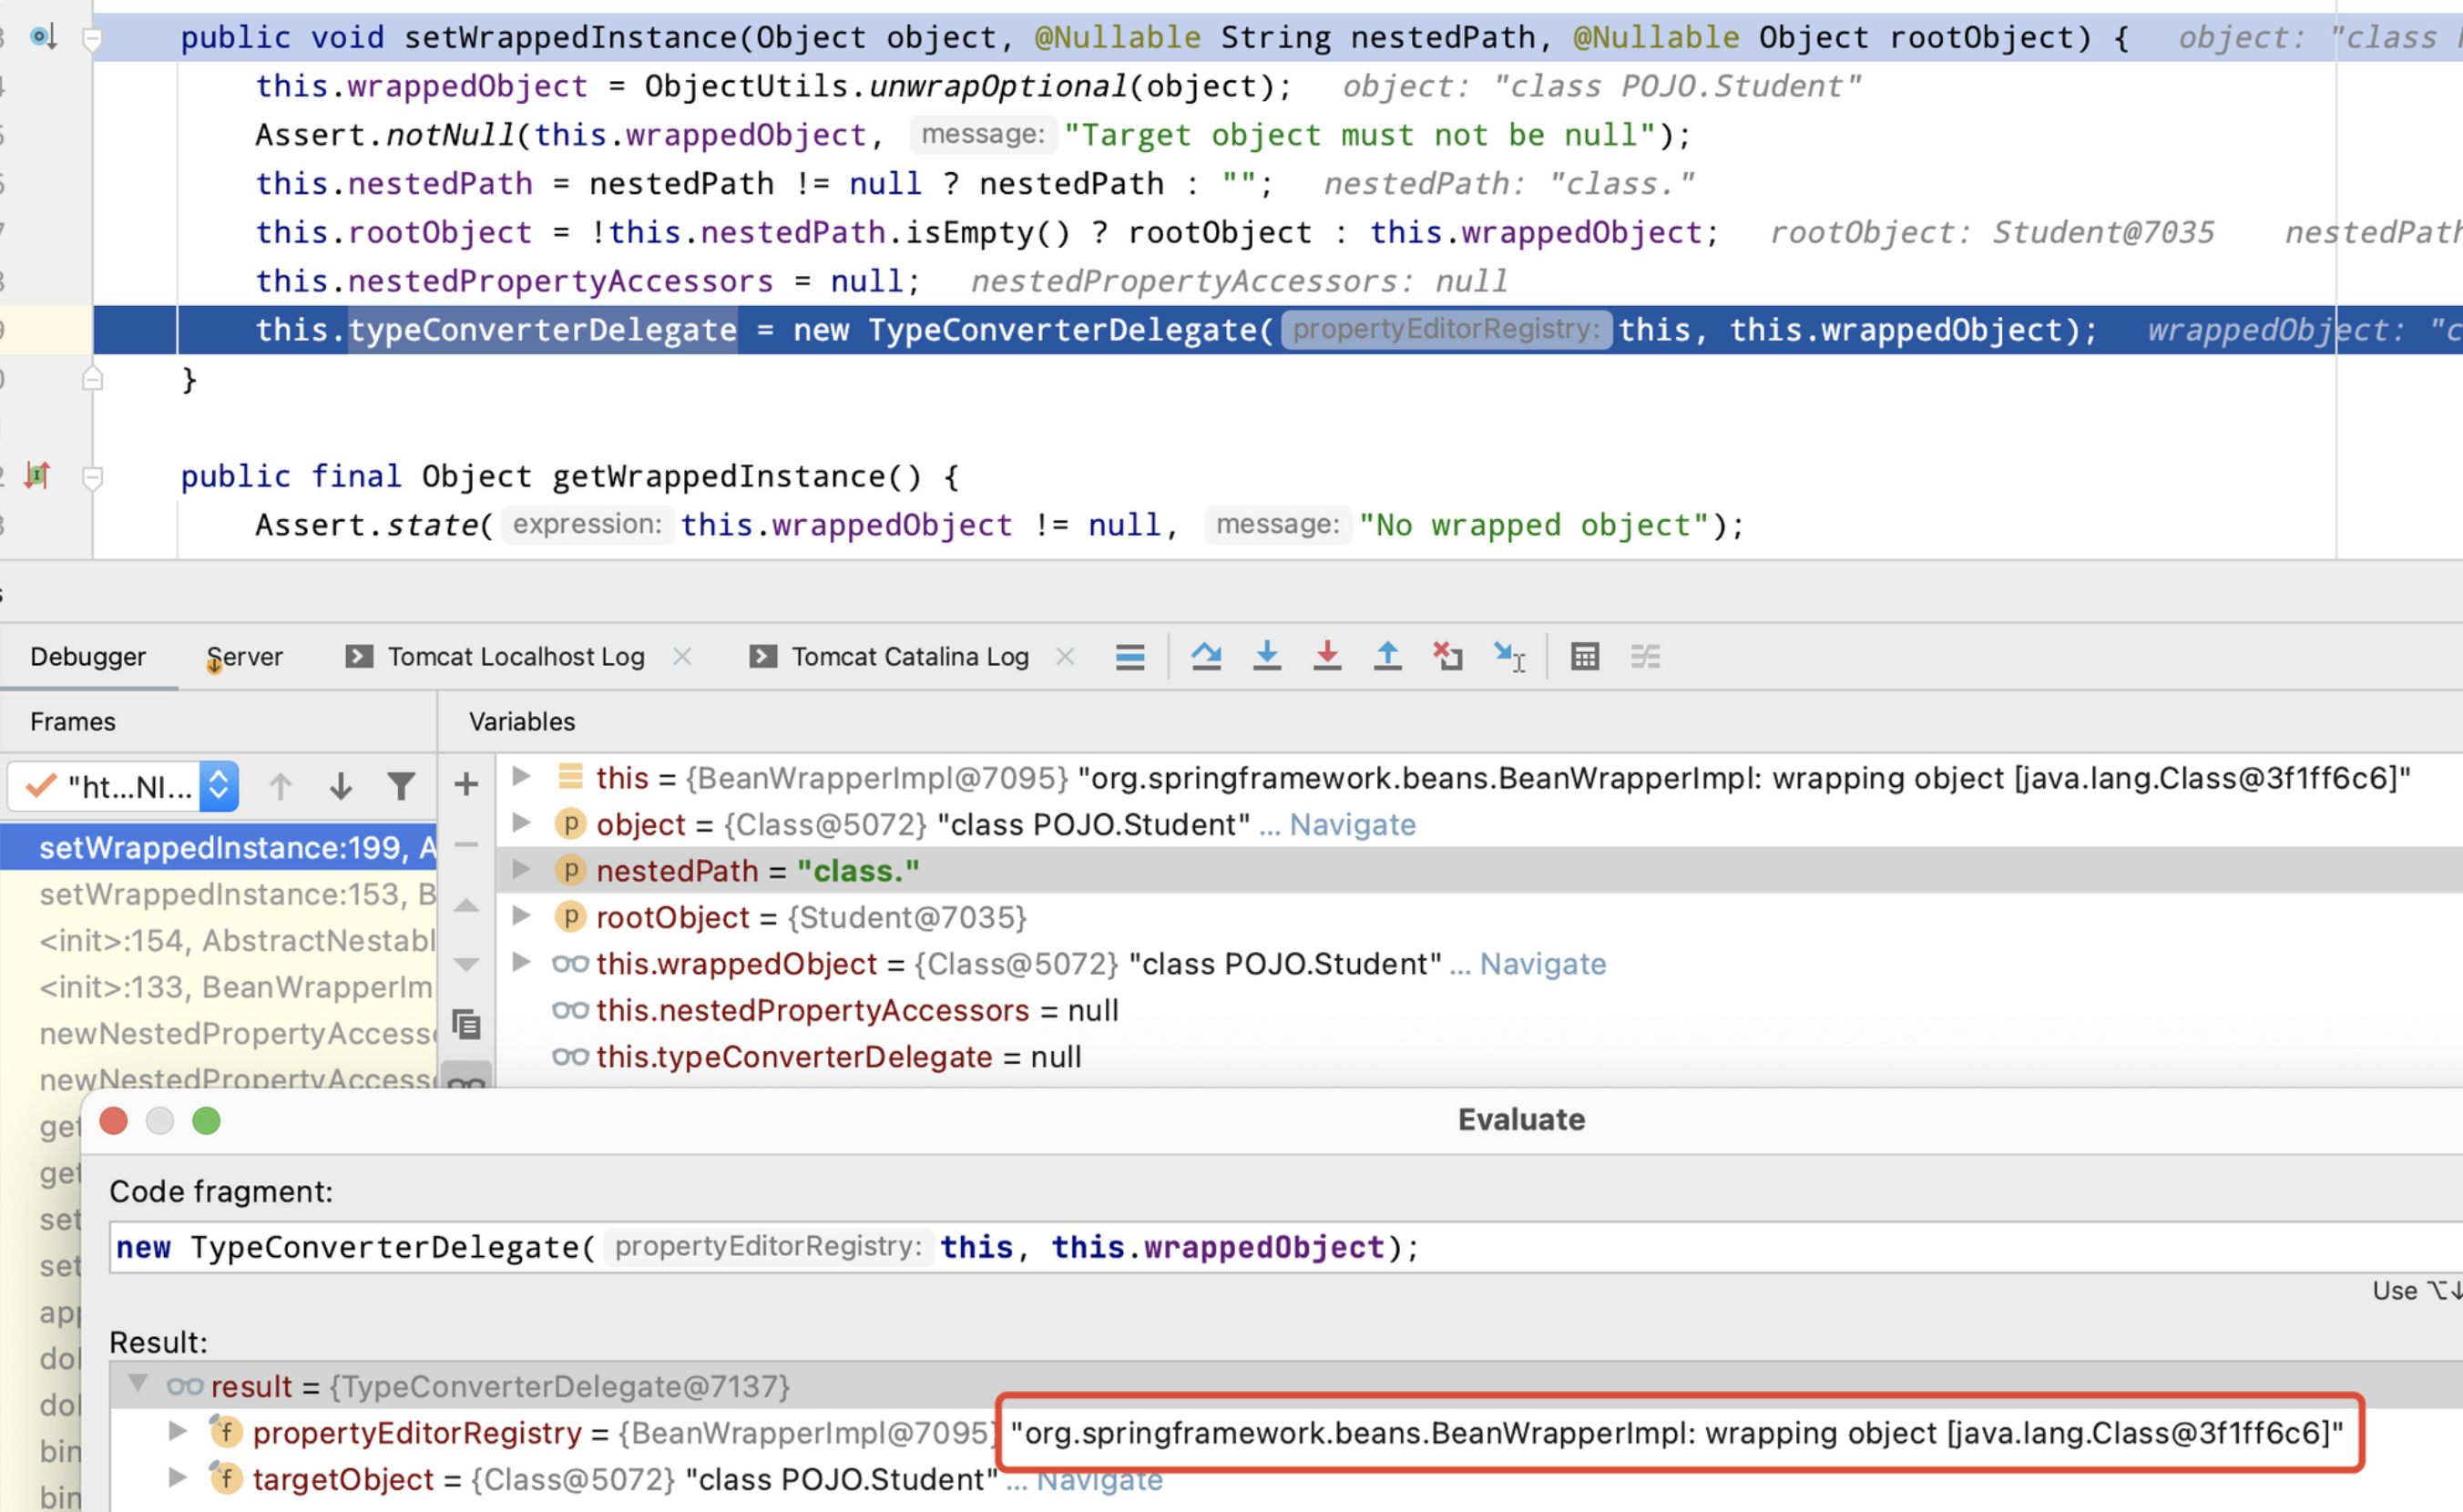Click the fold marker beside setWrappedInstance declaration

point(92,40)
